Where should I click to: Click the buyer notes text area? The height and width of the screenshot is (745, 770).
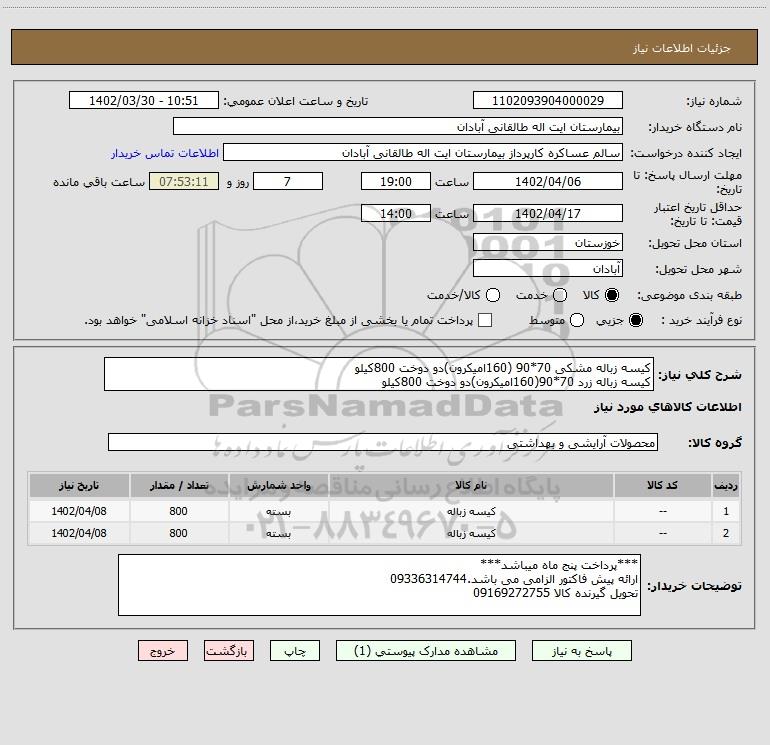click(380, 585)
